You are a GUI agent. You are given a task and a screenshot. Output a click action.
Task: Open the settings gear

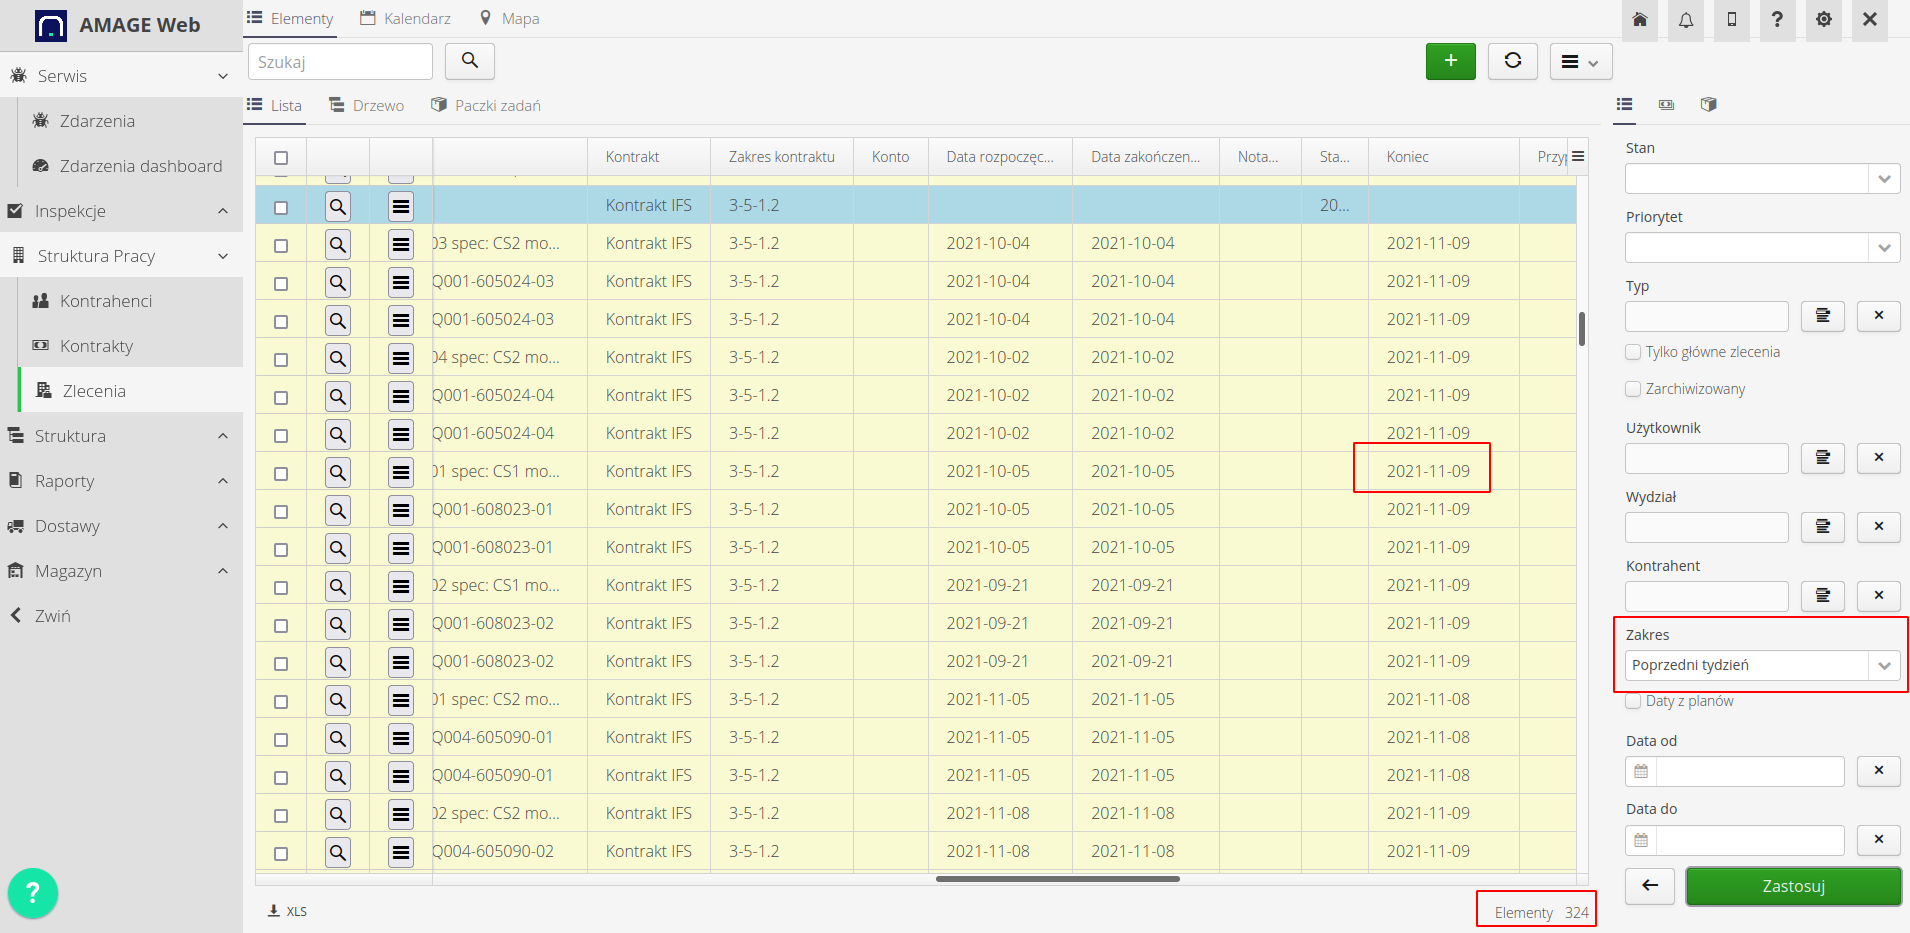pyautogui.click(x=1823, y=20)
